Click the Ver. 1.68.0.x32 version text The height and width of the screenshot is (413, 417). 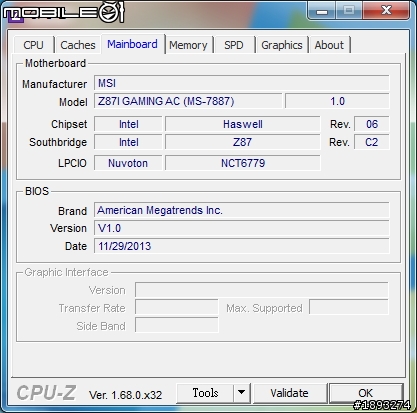click(125, 395)
